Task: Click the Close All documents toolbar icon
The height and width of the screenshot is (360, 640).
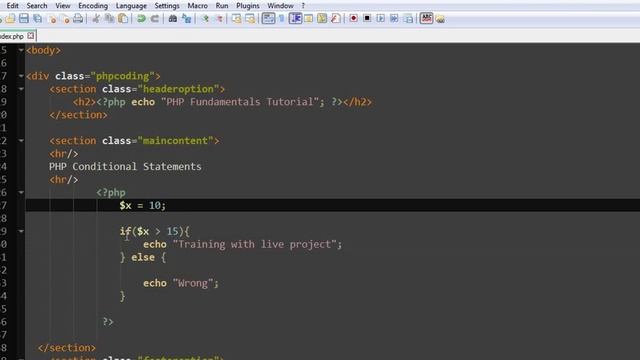Action: click(x=65, y=18)
